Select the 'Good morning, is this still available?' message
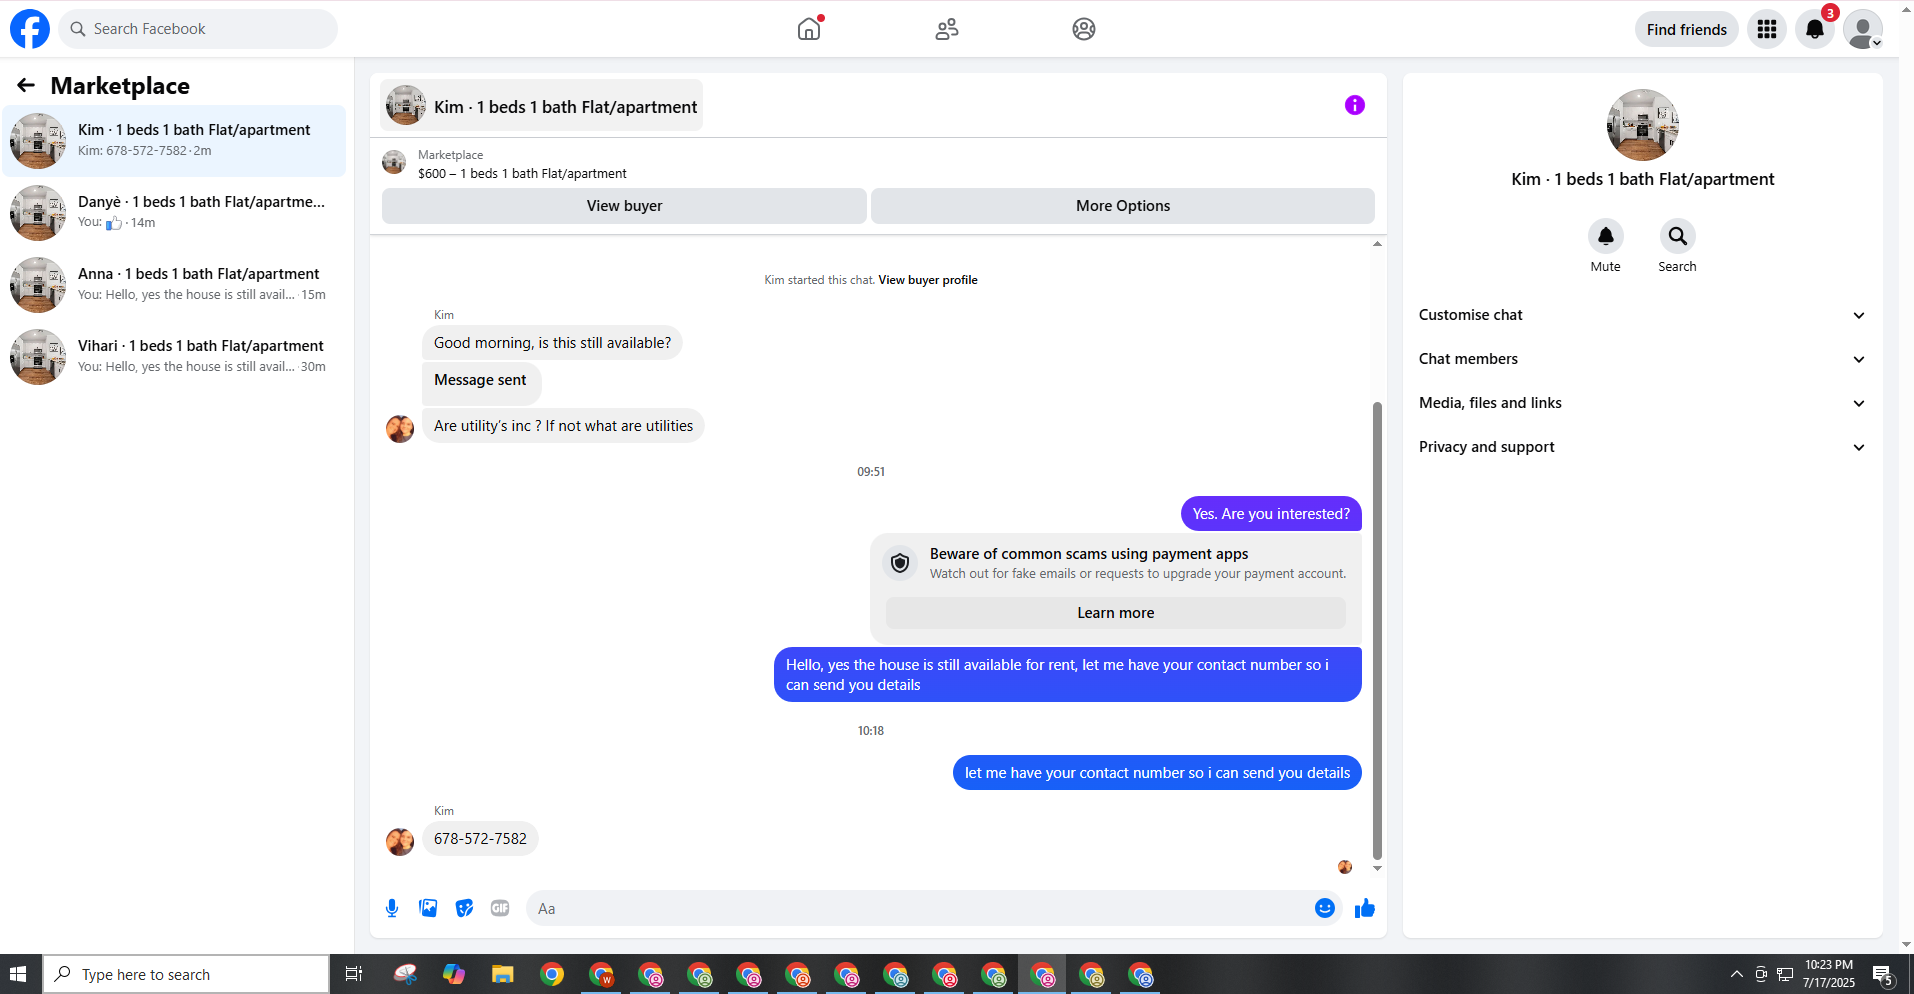 click(x=552, y=343)
